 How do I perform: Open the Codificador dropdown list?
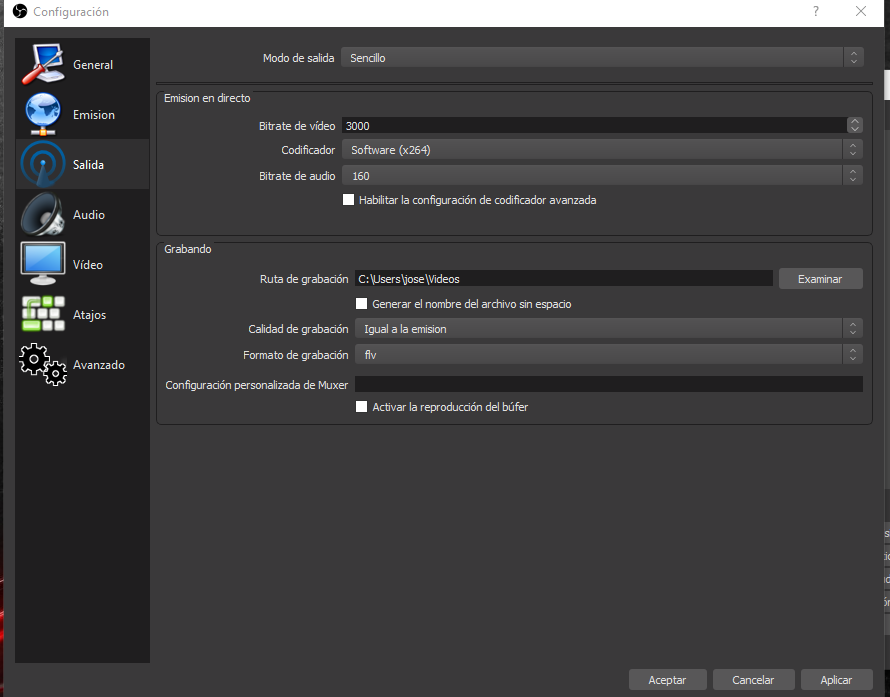pos(601,150)
